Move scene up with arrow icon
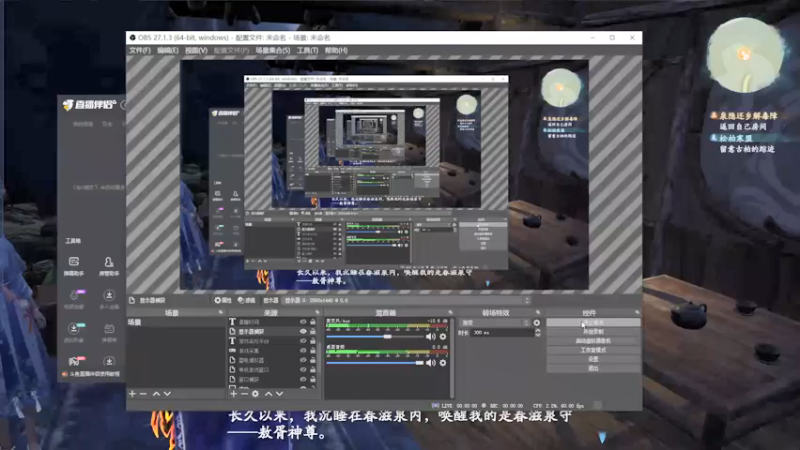This screenshot has height=450, width=800. (x=156, y=394)
